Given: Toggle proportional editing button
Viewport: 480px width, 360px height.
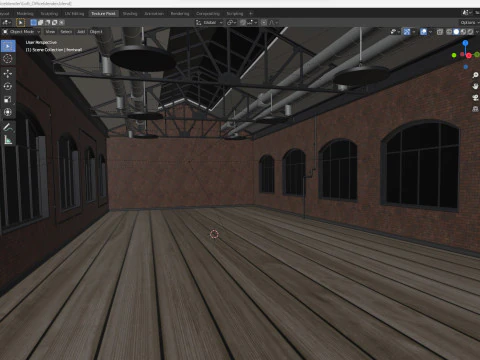Looking at the screenshot, I should [264, 22].
